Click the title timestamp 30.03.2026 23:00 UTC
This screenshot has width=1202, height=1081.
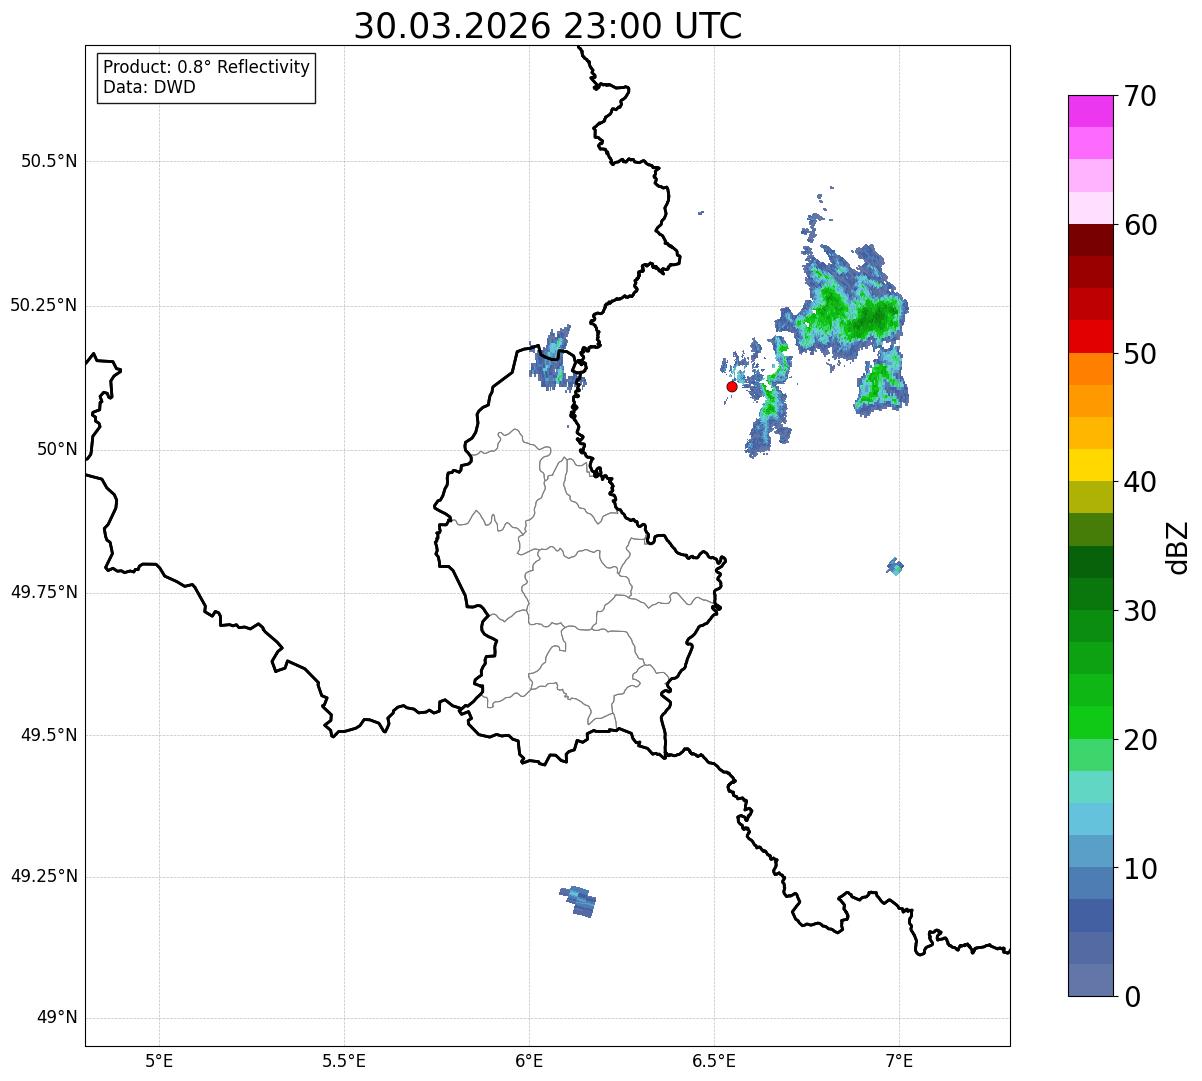(547, 26)
